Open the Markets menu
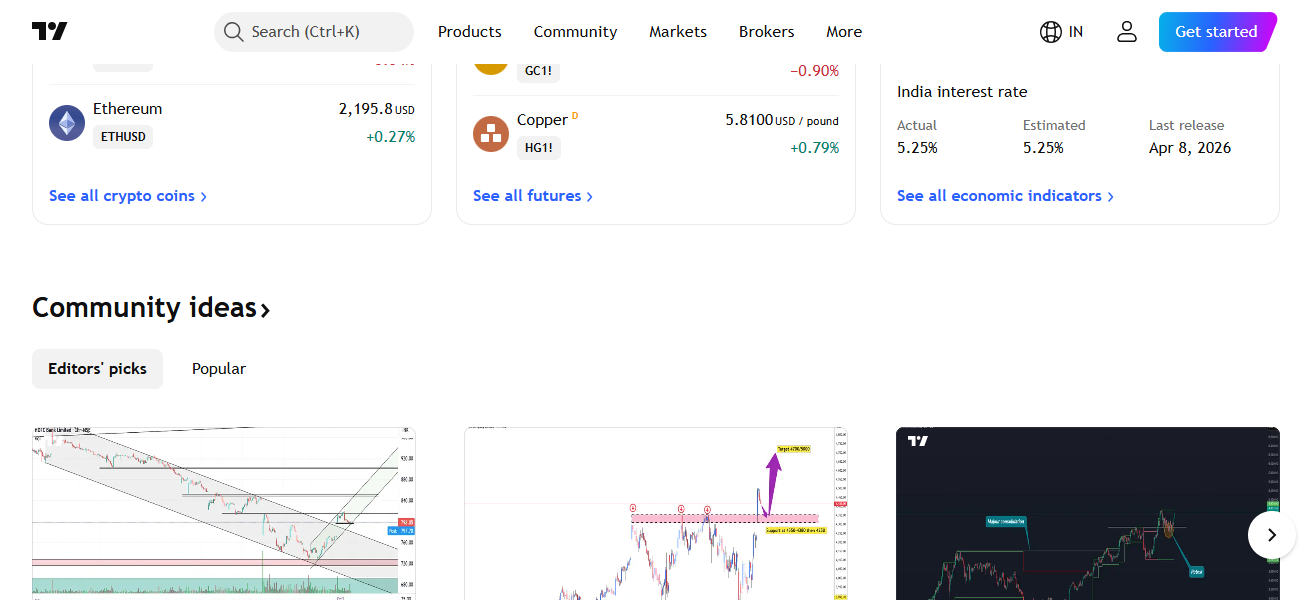The width and height of the screenshot is (1312, 600). [677, 31]
